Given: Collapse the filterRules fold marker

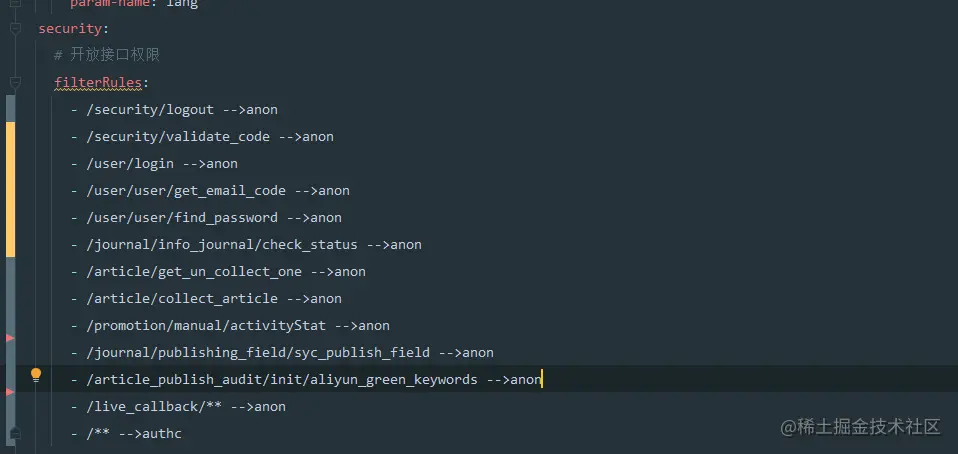Looking at the screenshot, I should [x=14, y=82].
